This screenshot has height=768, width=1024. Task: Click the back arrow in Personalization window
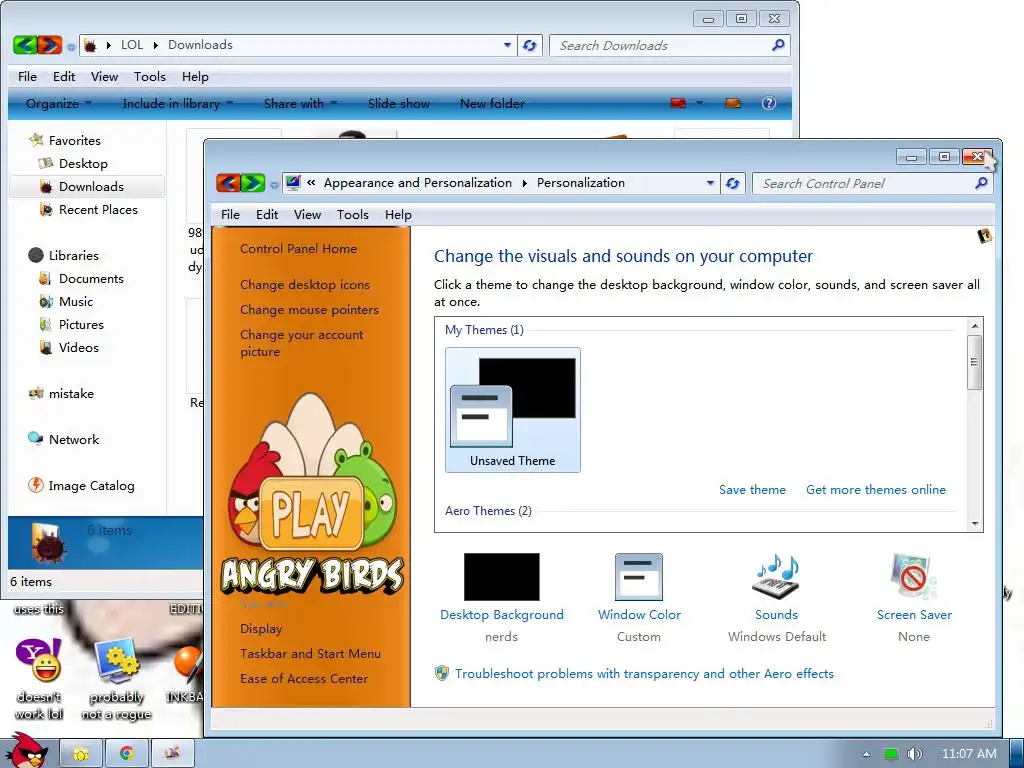(x=228, y=183)
